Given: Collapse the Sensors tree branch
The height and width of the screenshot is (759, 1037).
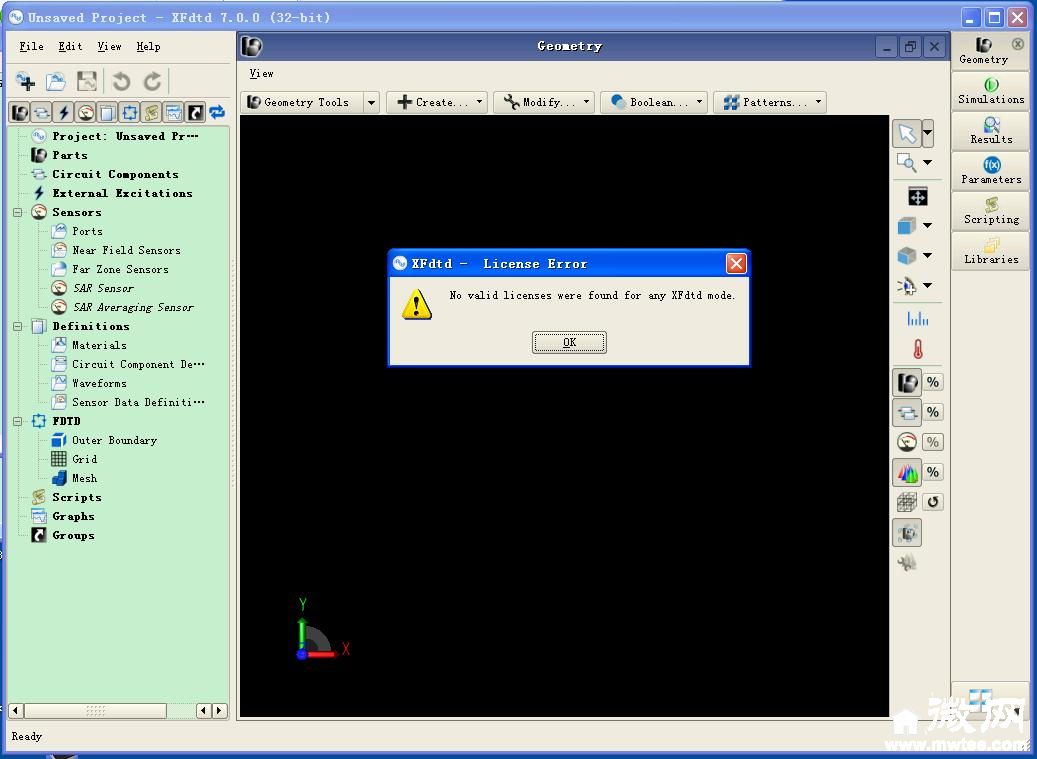Looking at the screenshot, I should pyautogui.click(x=18, y=212).
